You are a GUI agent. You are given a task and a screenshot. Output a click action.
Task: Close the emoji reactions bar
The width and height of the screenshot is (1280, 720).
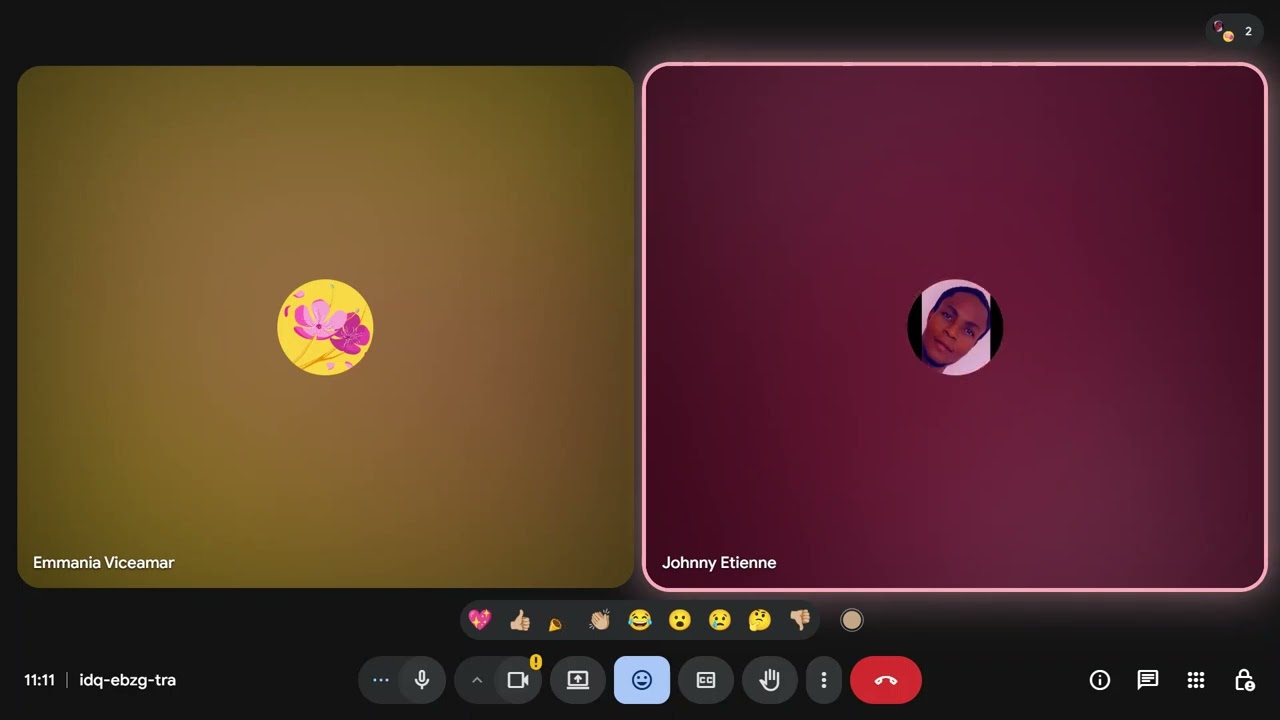point(642,680)
